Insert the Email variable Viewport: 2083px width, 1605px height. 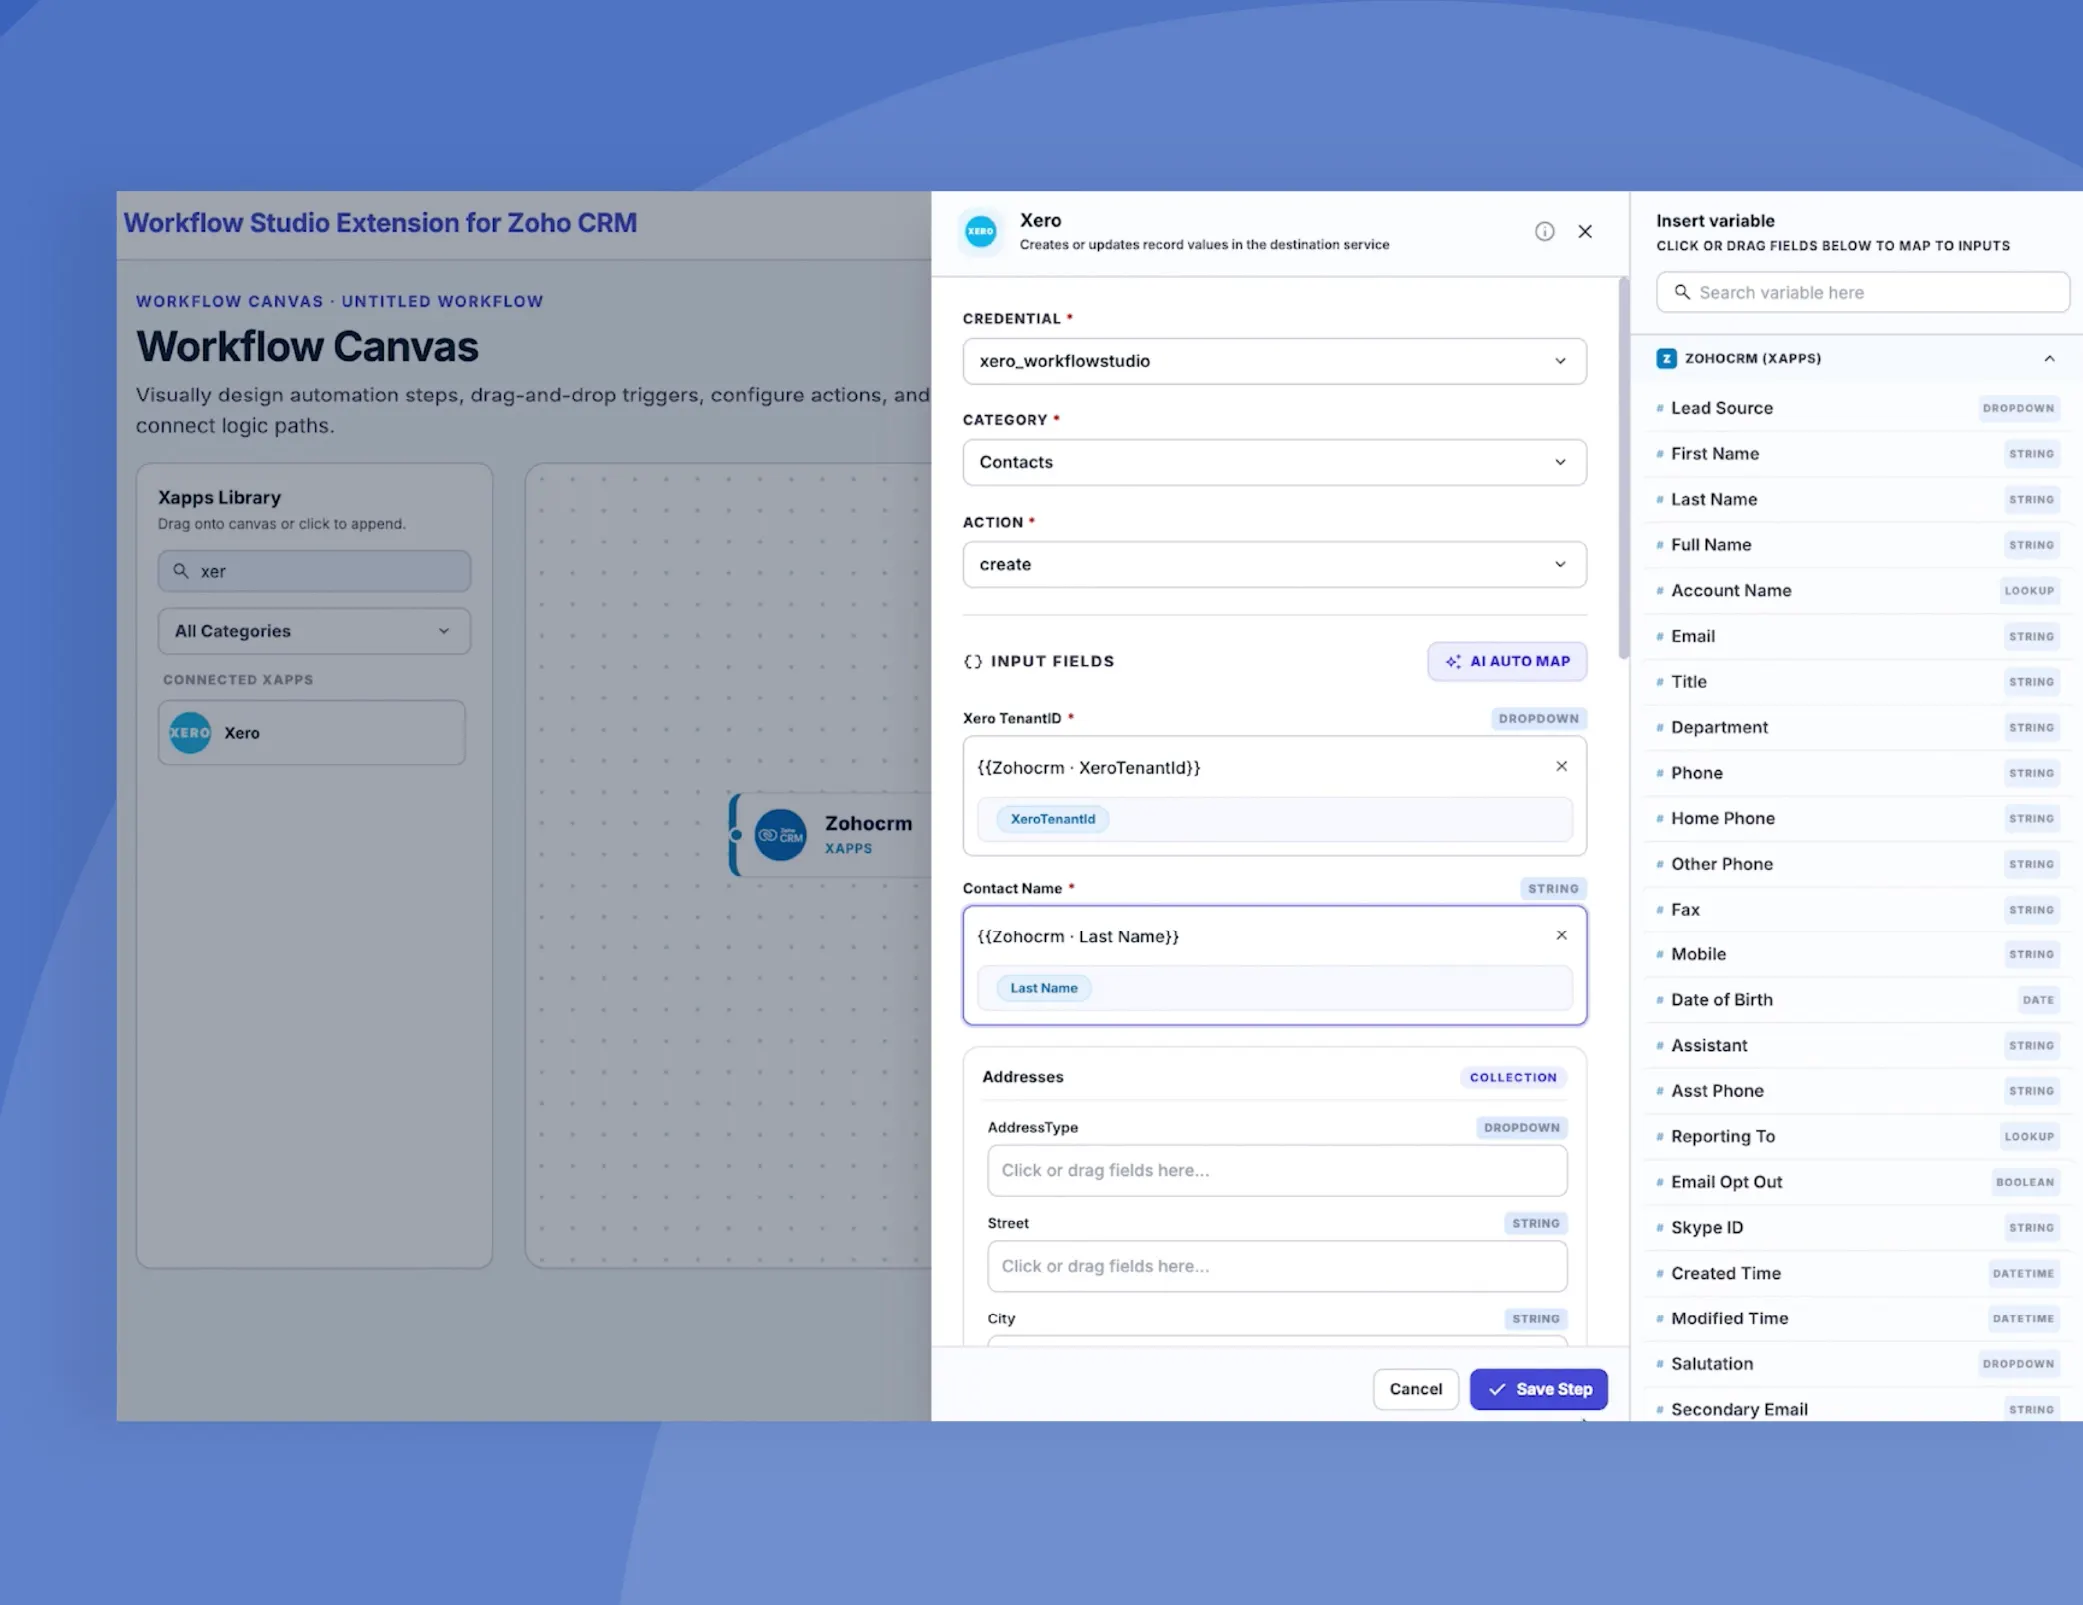coord(1857,636)
